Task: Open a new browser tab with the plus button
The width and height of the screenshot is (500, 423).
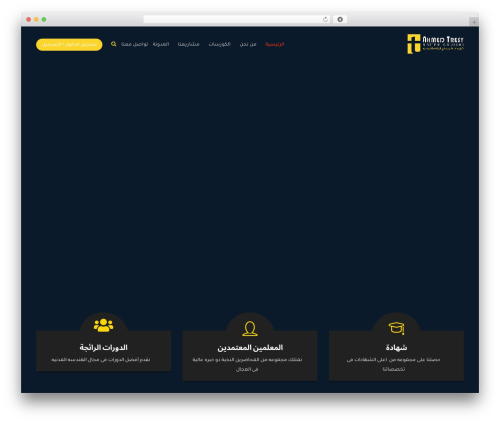Action: pos(474,22)
